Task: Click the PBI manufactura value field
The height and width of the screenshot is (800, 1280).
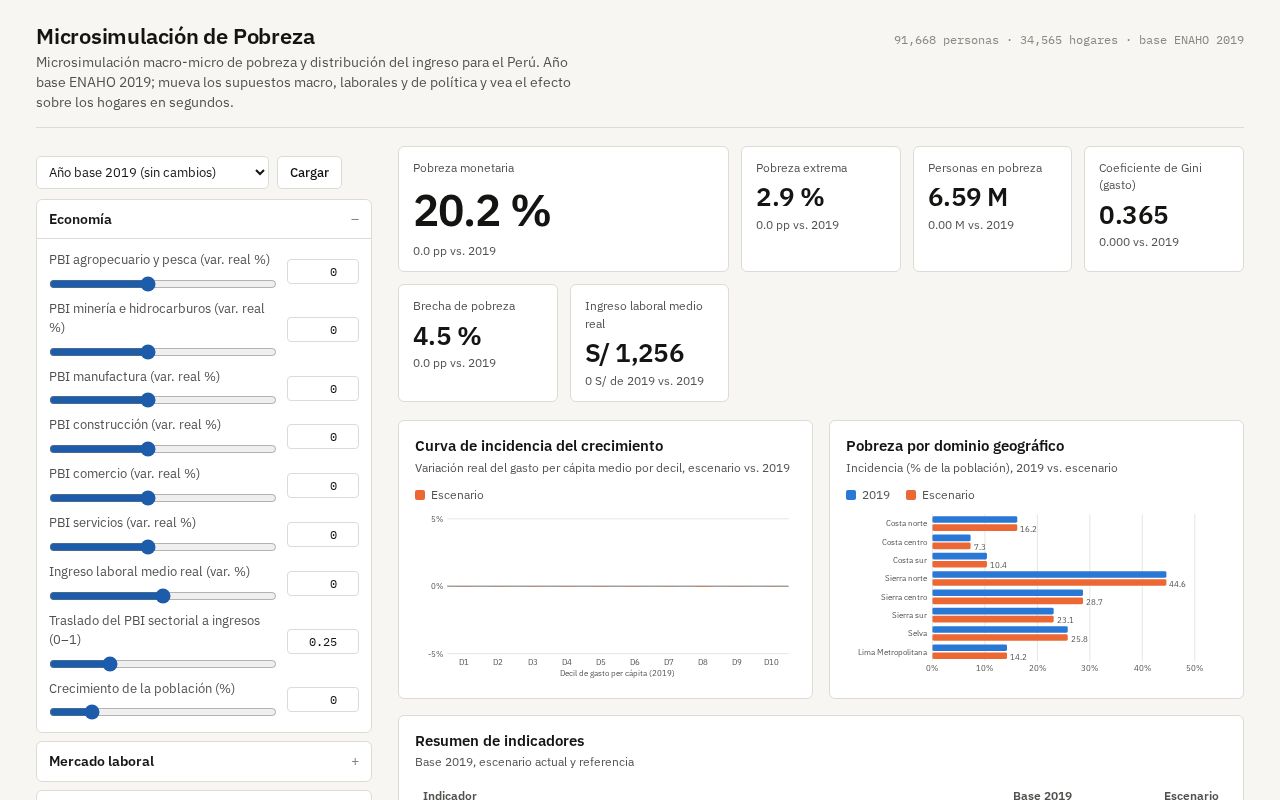Action: (x=323, y=389)
